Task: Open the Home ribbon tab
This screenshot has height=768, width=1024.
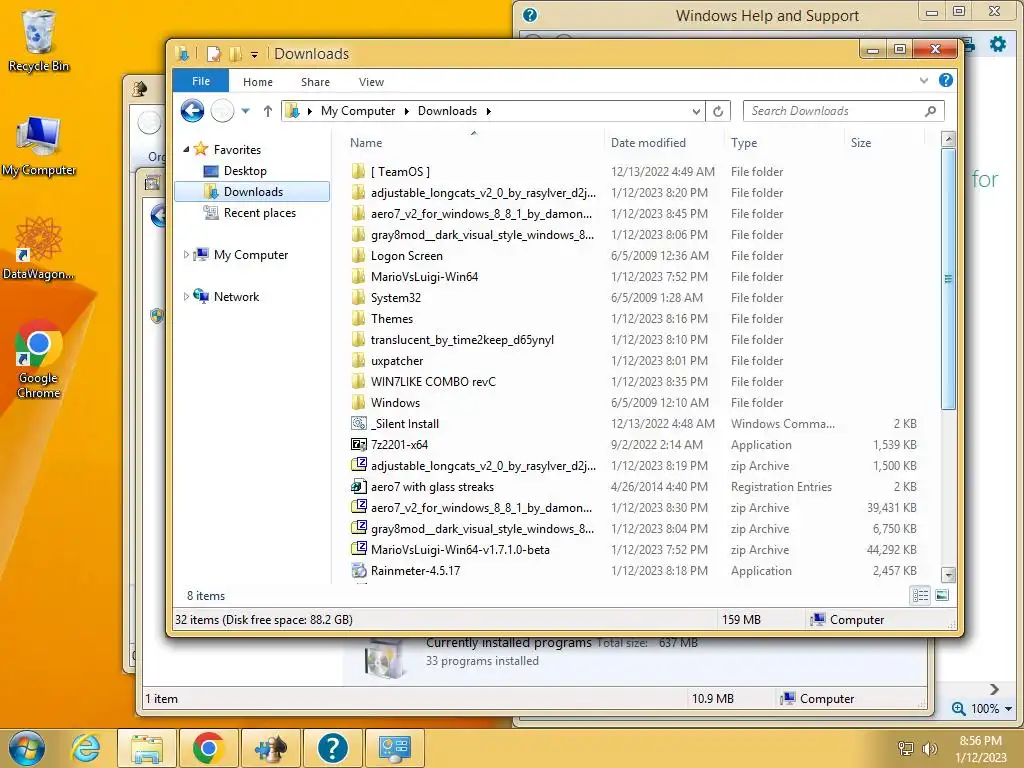Action: click(x=257, y=82)
